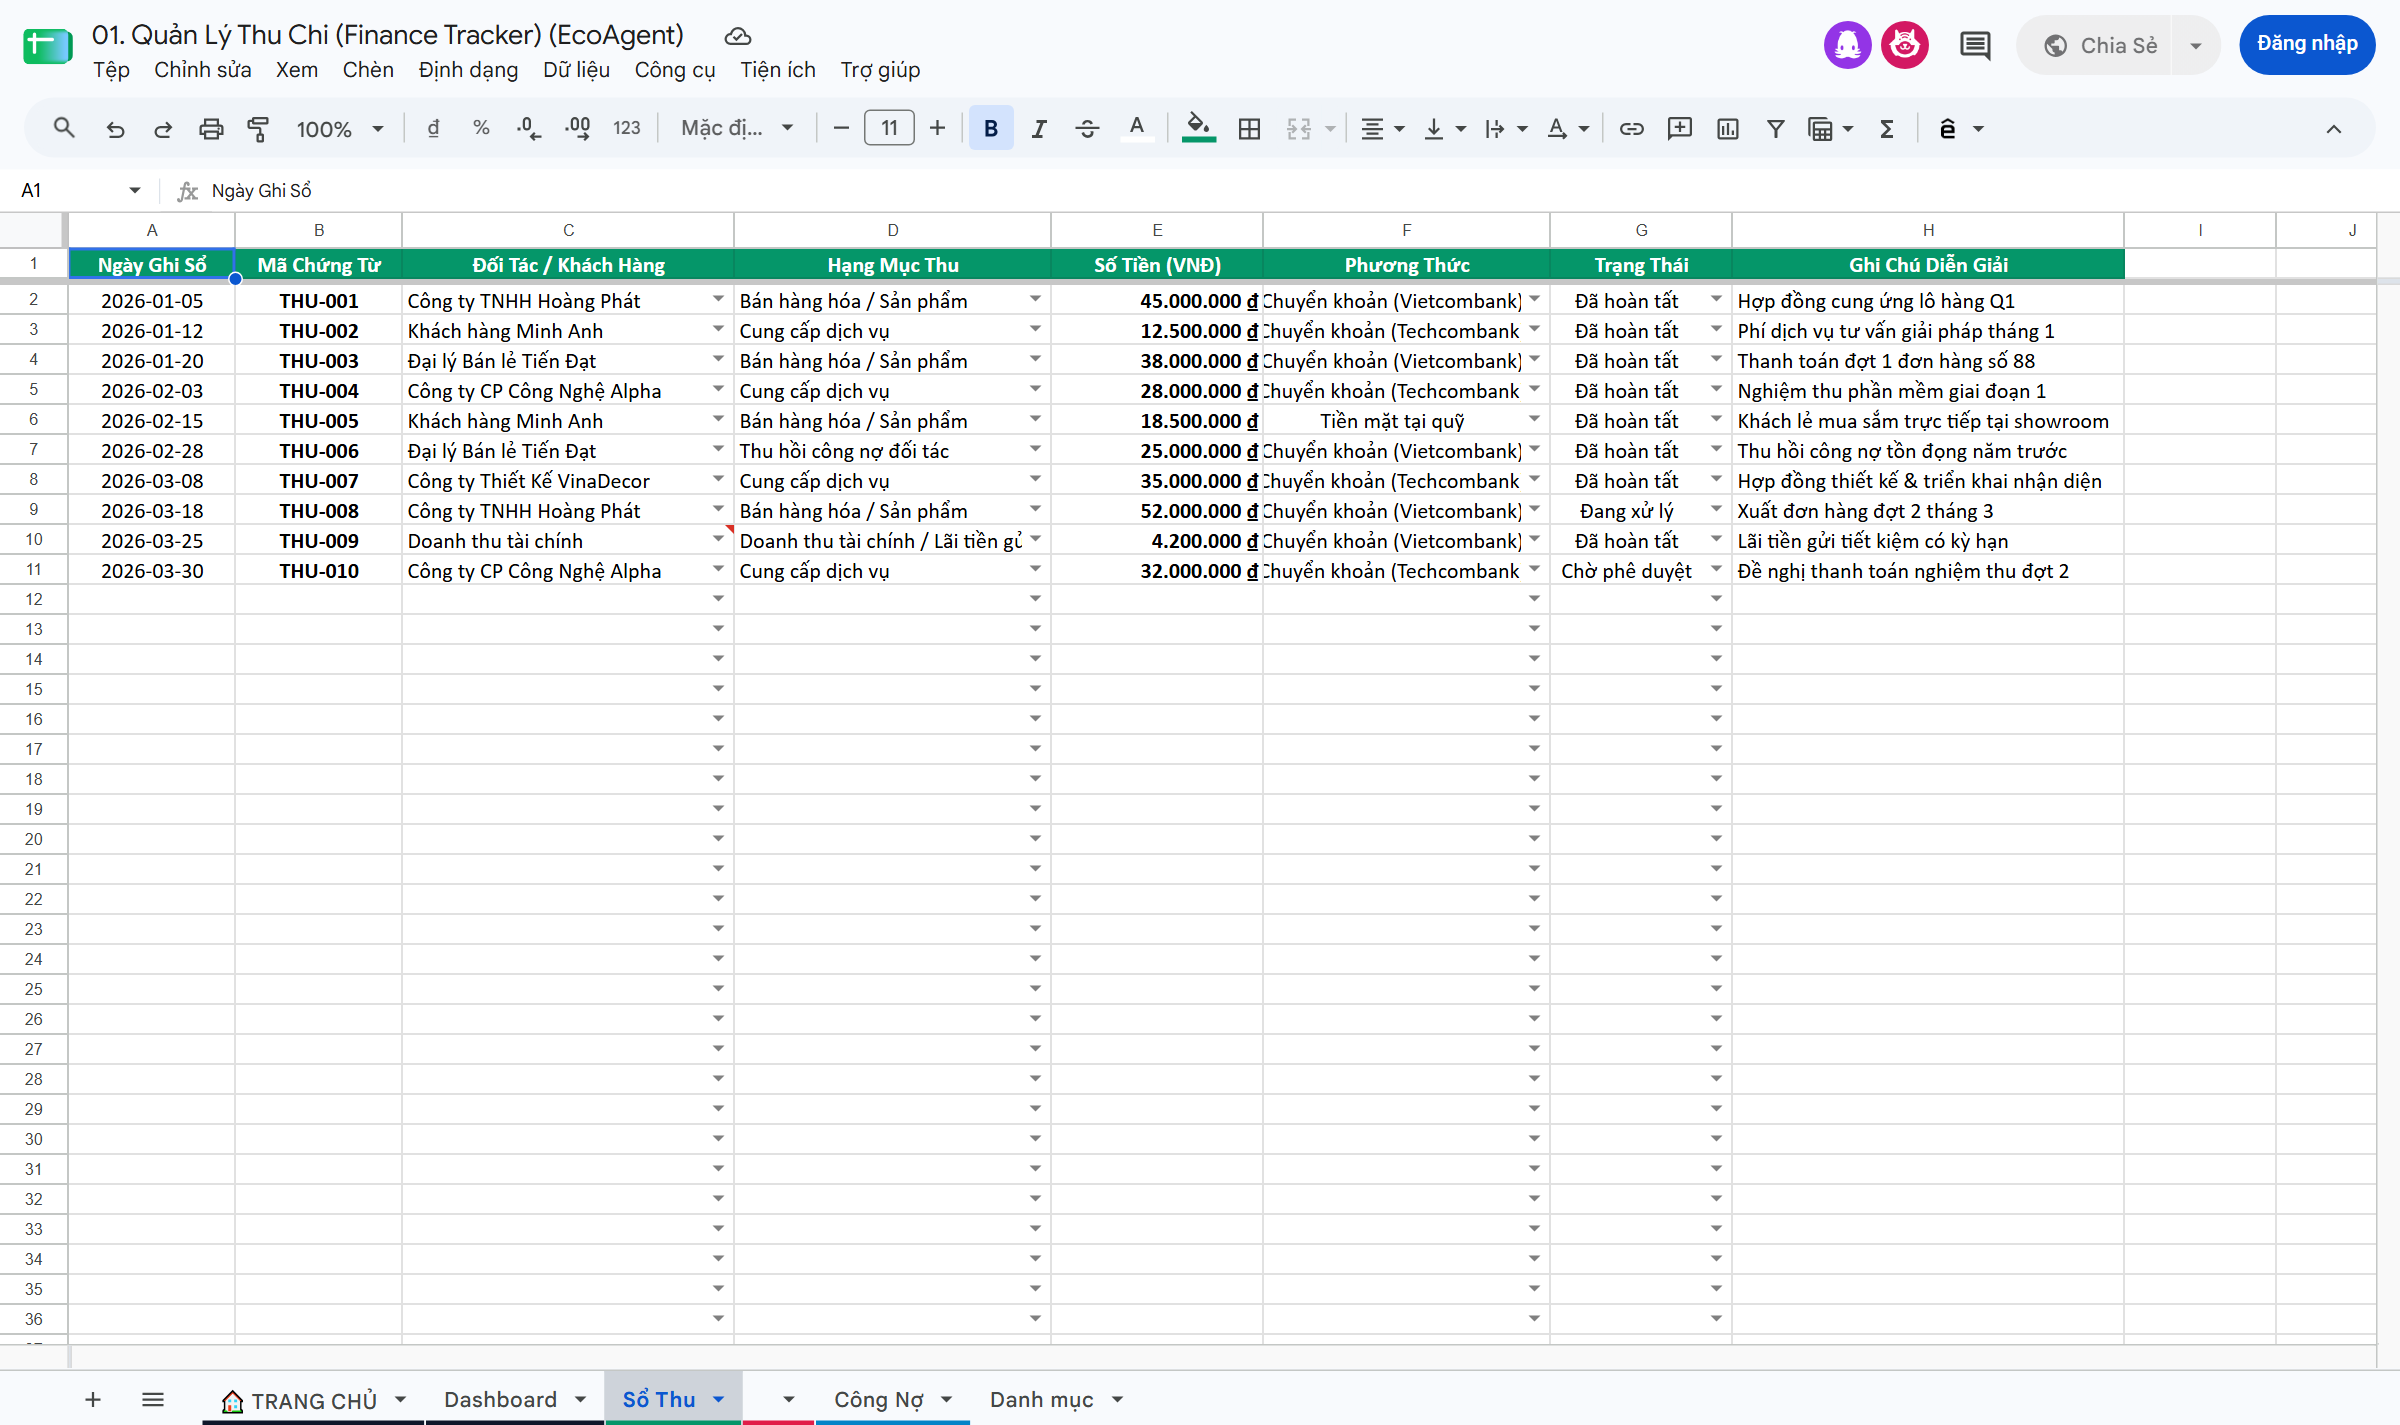Print the spreadsheet
Viewport: 2400px width, 1425px height.
point(211,129)
